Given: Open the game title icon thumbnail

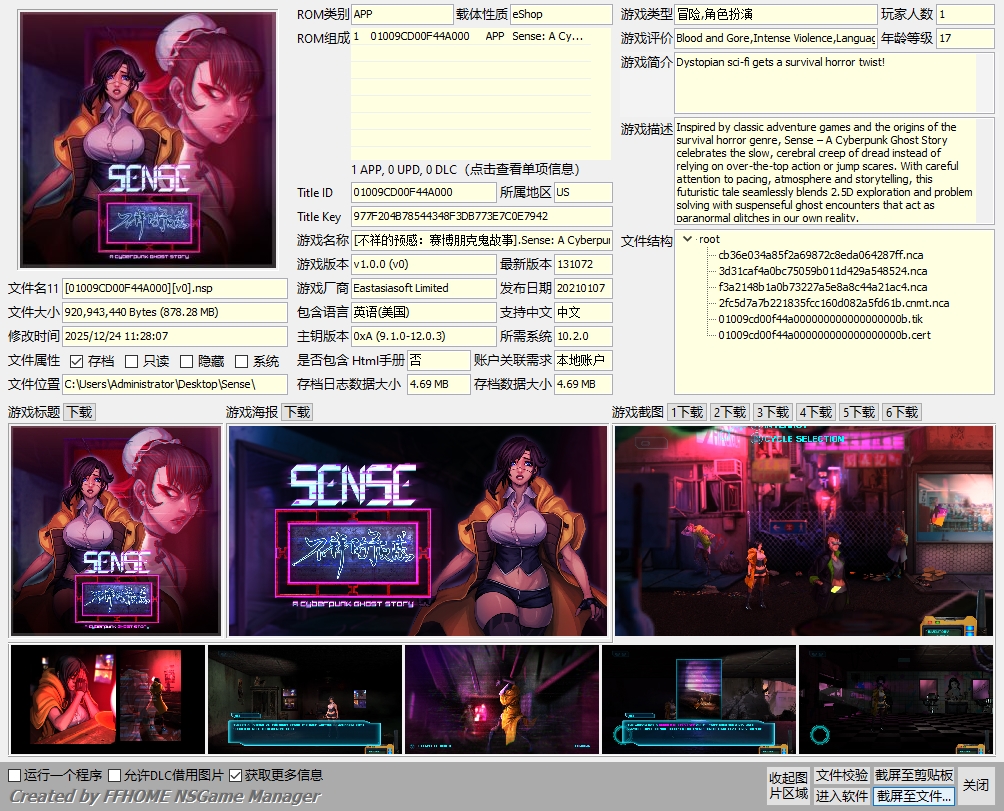Looking at the screenshot, I should [x=115, y=530].
